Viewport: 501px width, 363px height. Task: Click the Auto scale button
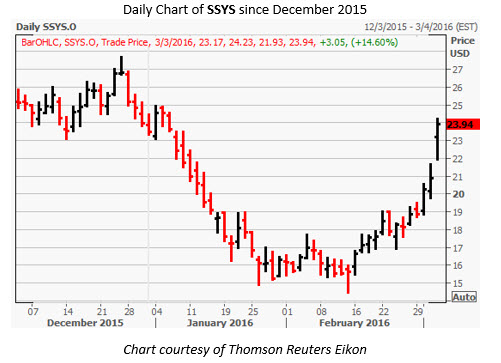pyautogui.click(x=464, y=297)
